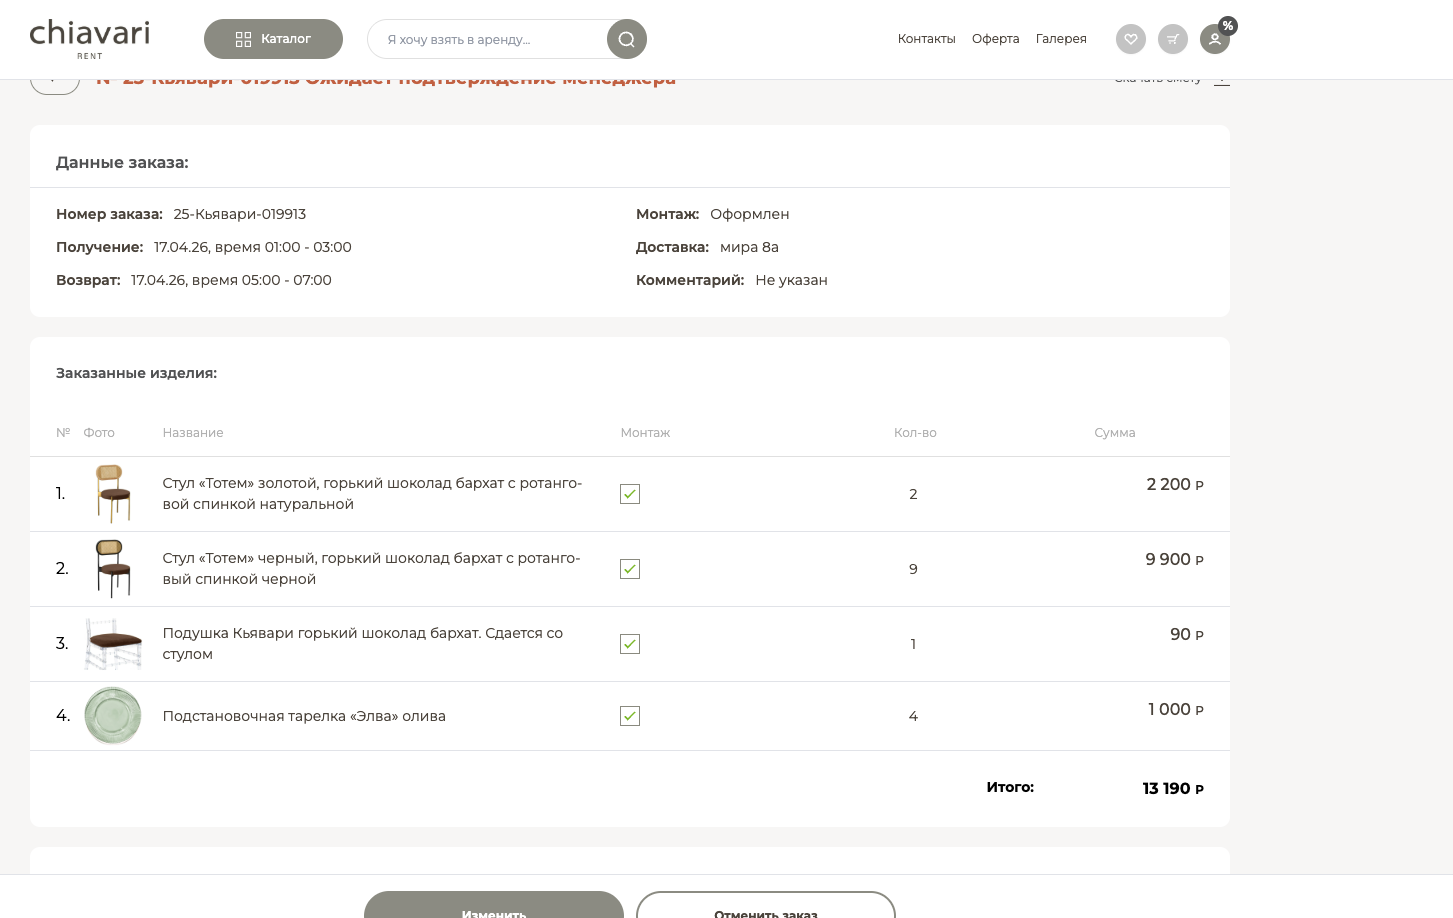Click the Данные заказа heading
This screenshot has height=918, width=1453.
[x=122, y=162]
